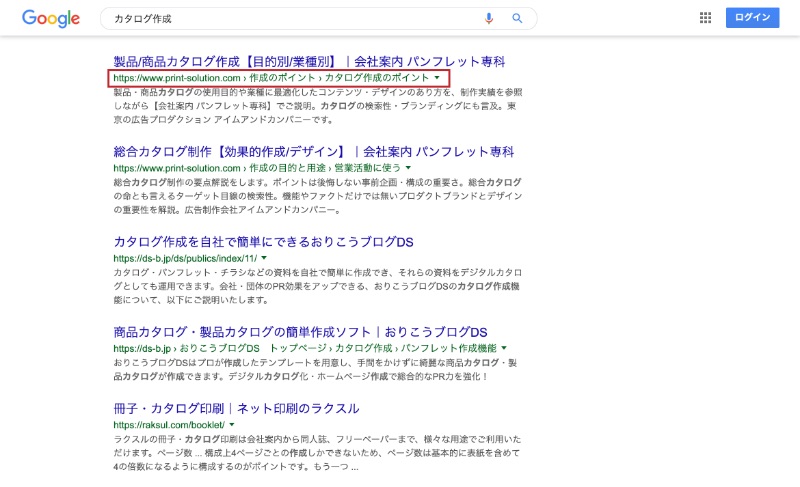Screen dimensions: 800x487
Task: Click snippet beginning おりこうブログDSはプロが作成した
Action: pyautogui.click(x=315, y=370)
